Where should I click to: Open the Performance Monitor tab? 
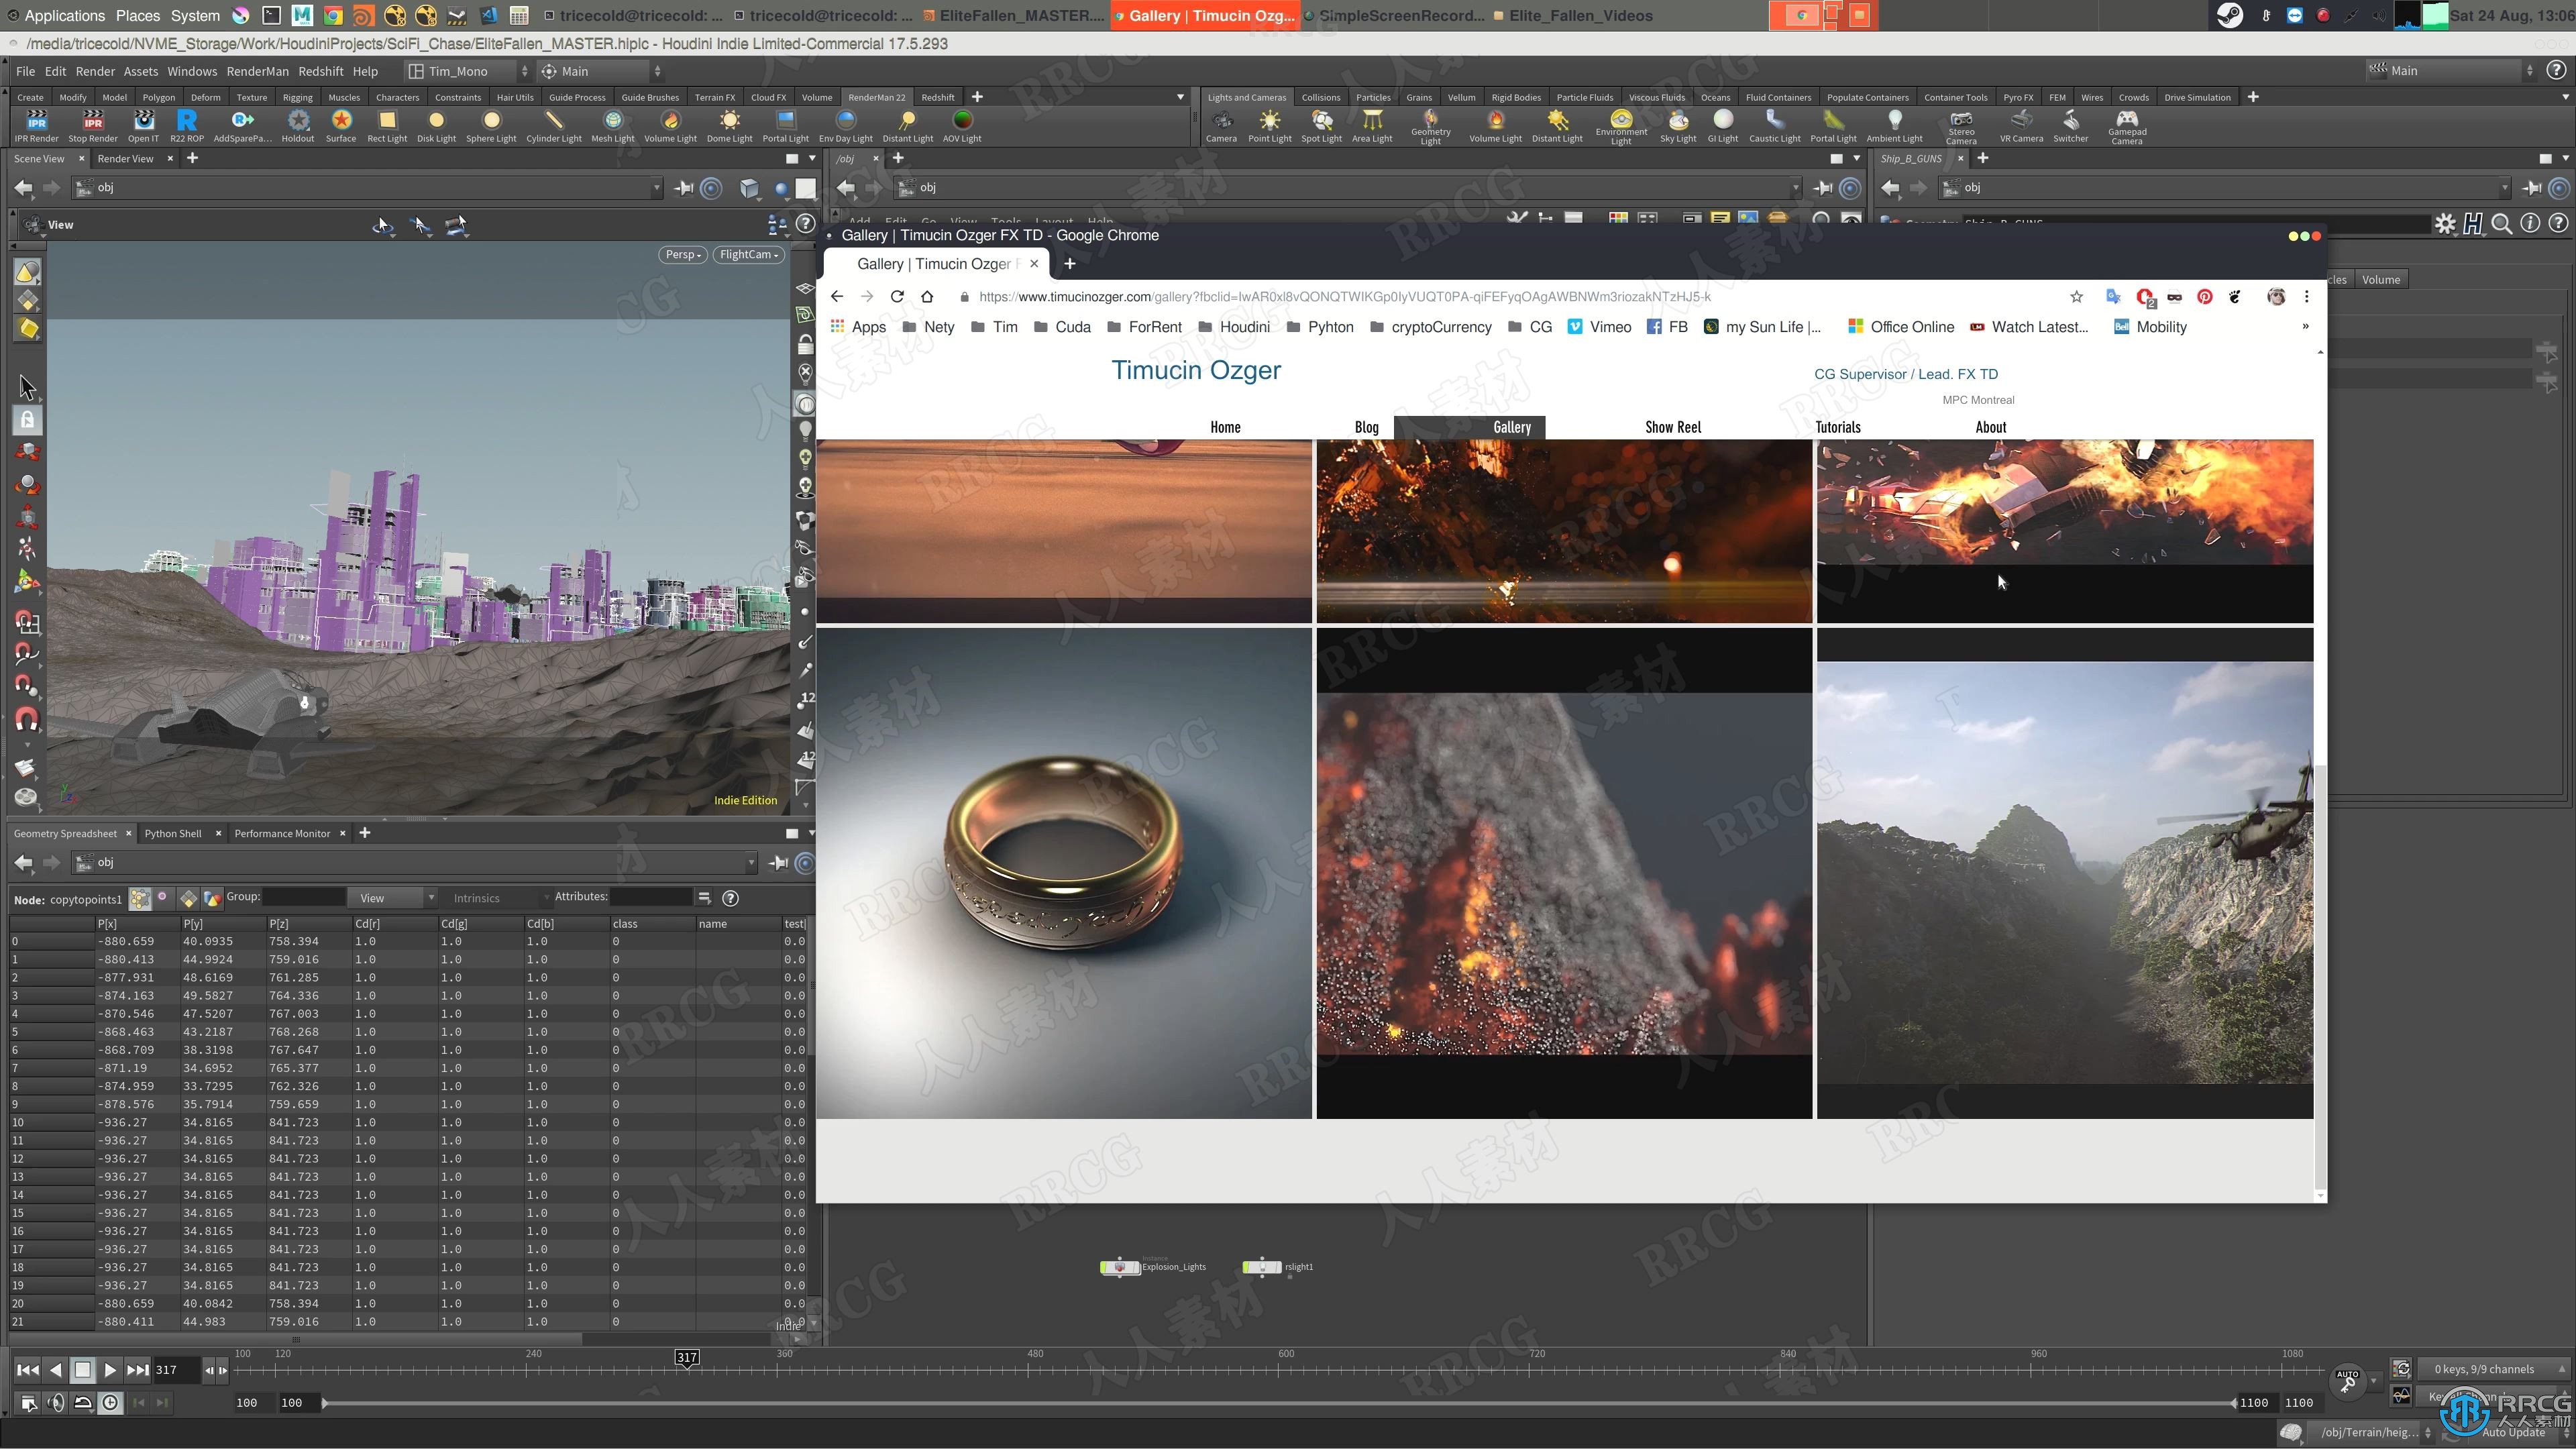coord(282,833)
